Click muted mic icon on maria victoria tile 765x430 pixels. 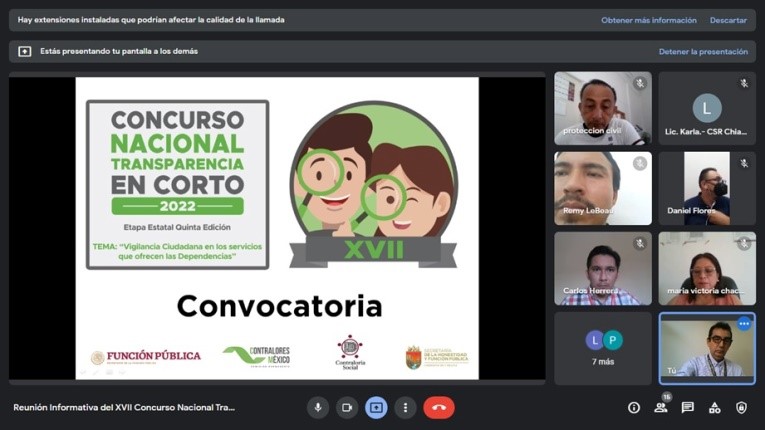tap(744, 244)
